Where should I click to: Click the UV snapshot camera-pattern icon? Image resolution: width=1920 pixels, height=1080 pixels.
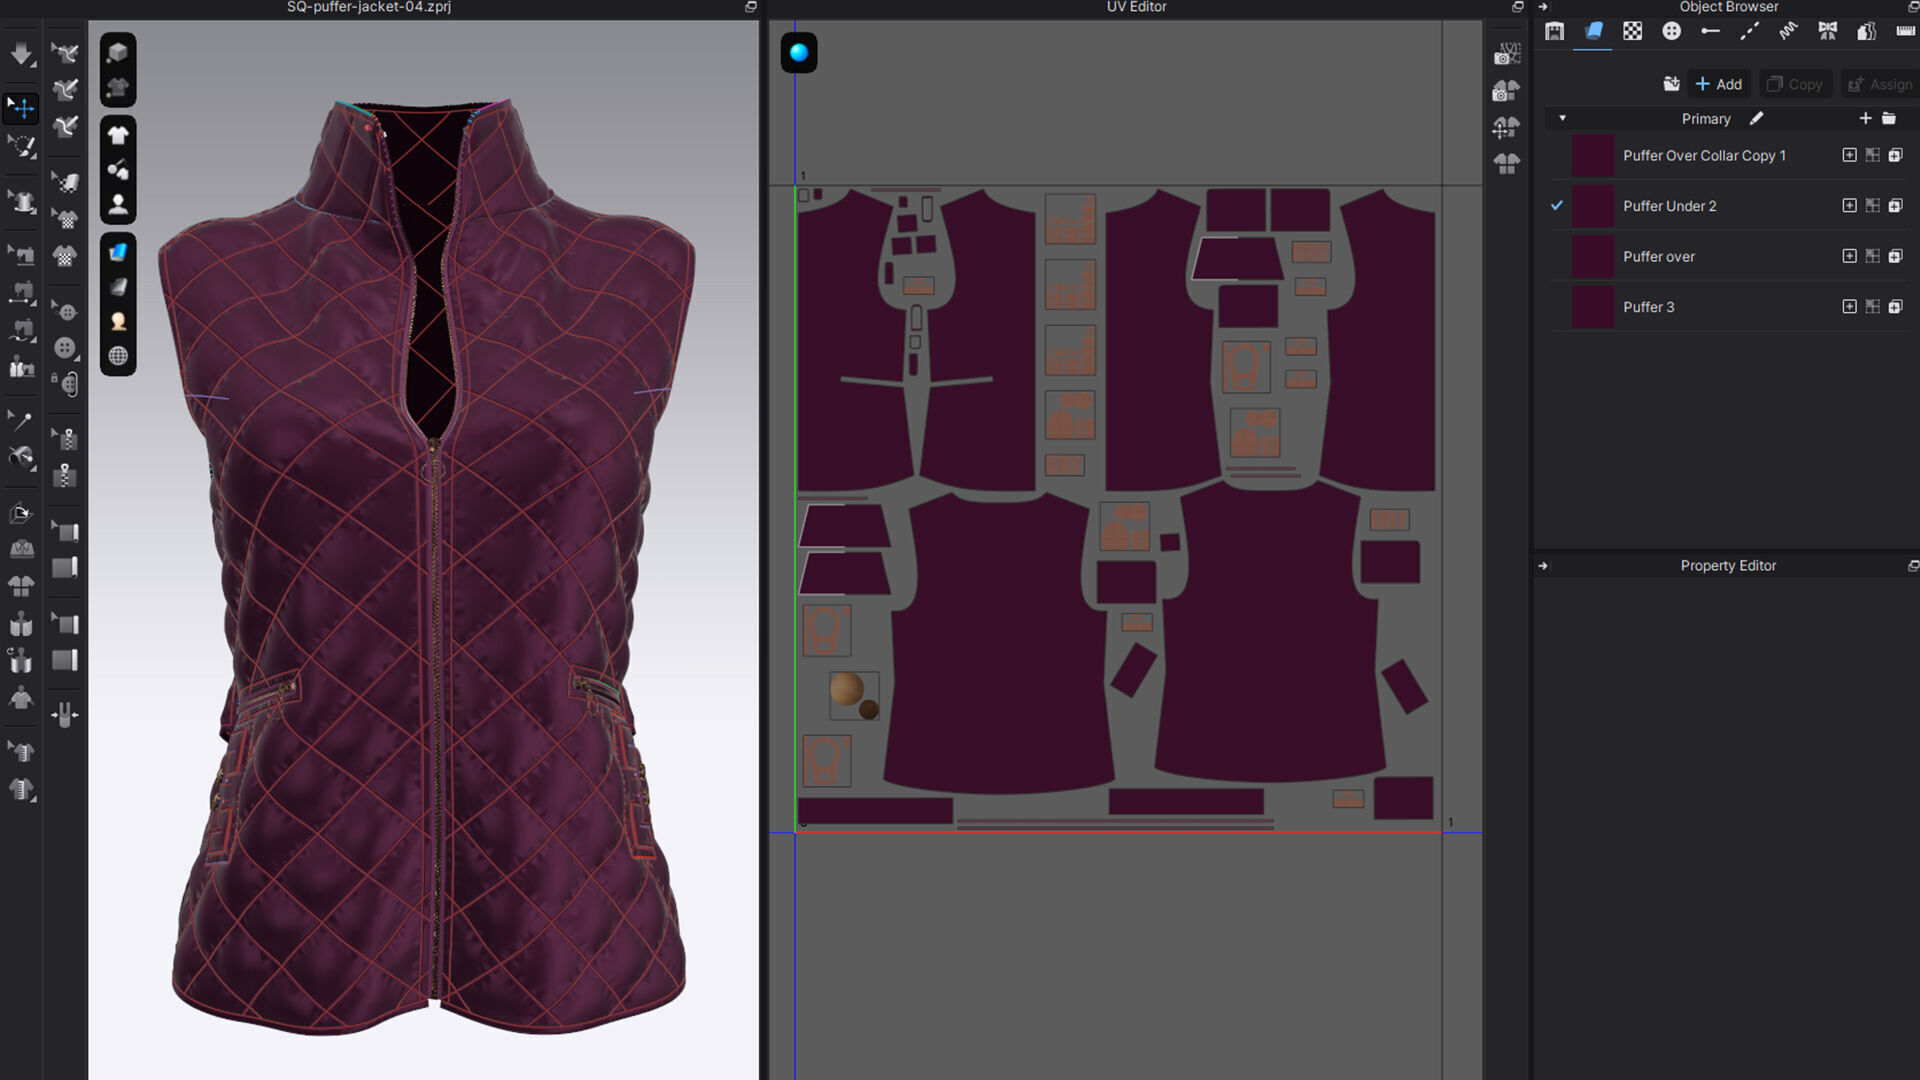(x=1506, y=54)
